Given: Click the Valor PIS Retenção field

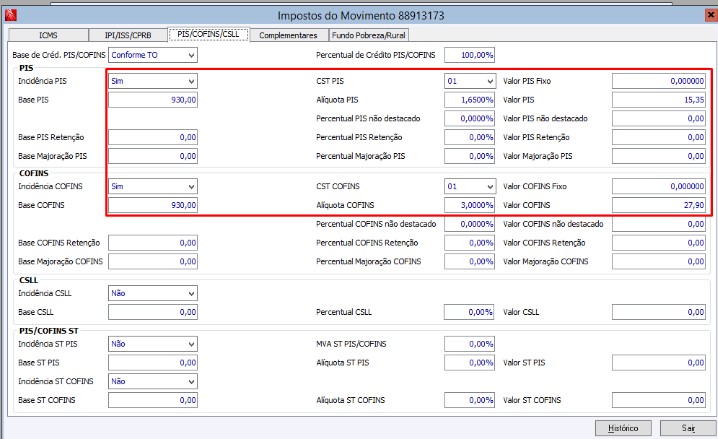Looking at the screenshot, I should [x=659, y=137].
